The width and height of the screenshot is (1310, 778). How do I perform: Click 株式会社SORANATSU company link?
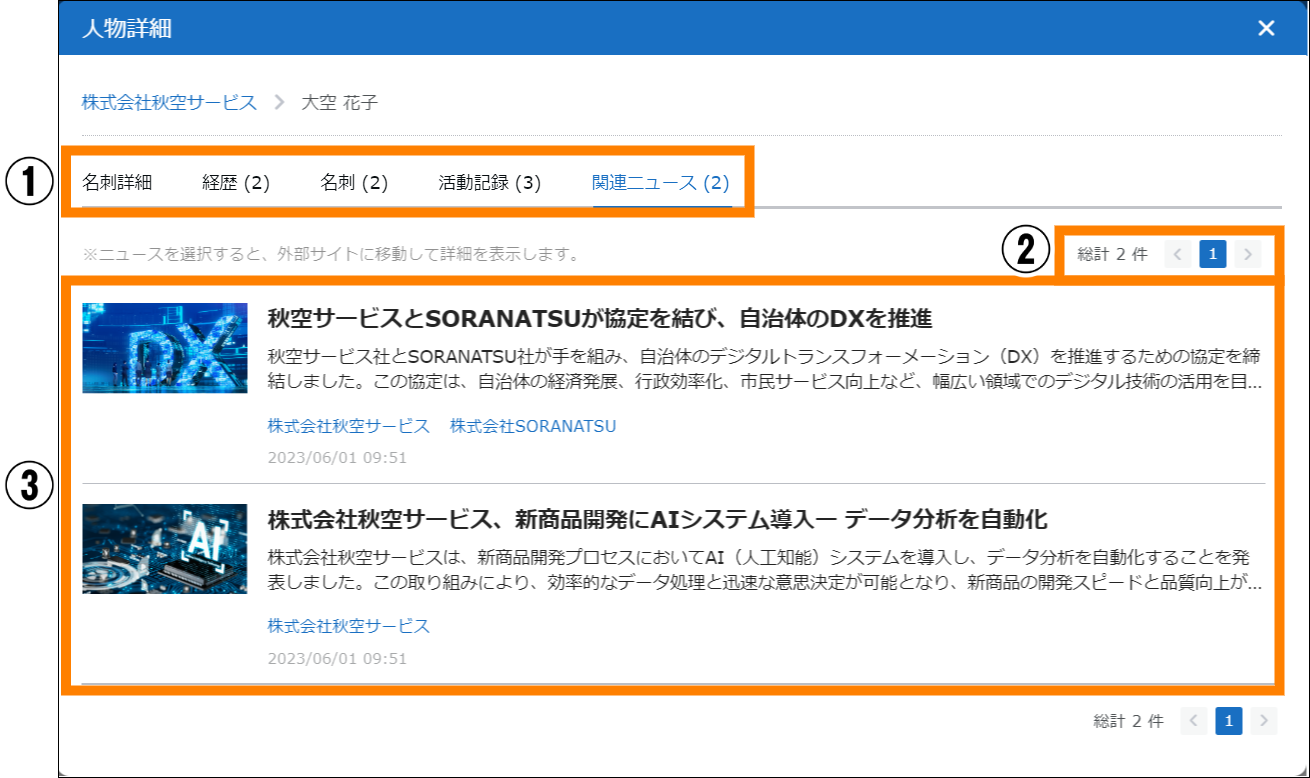tap(533, 426)
